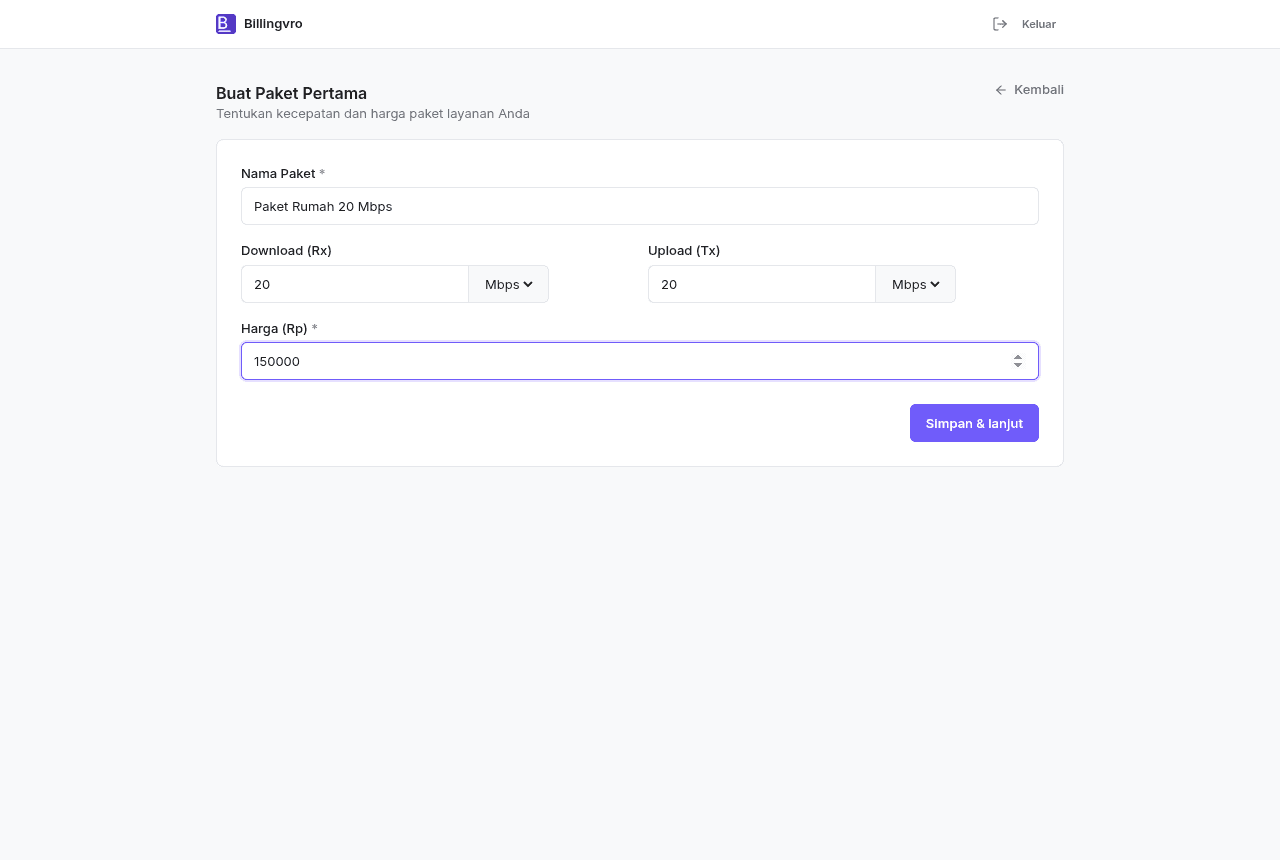The width and height of the screenshot is (1280, 860).
Task: Open the Download Mbps unit dropdown
Action: pos(508,284)
